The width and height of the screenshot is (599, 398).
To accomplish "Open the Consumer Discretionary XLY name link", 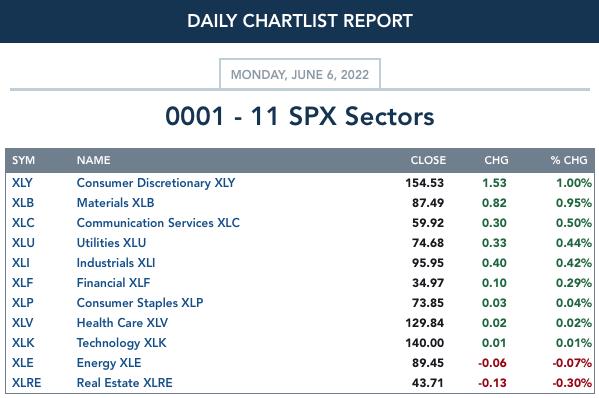I will (x=156, y=183).
